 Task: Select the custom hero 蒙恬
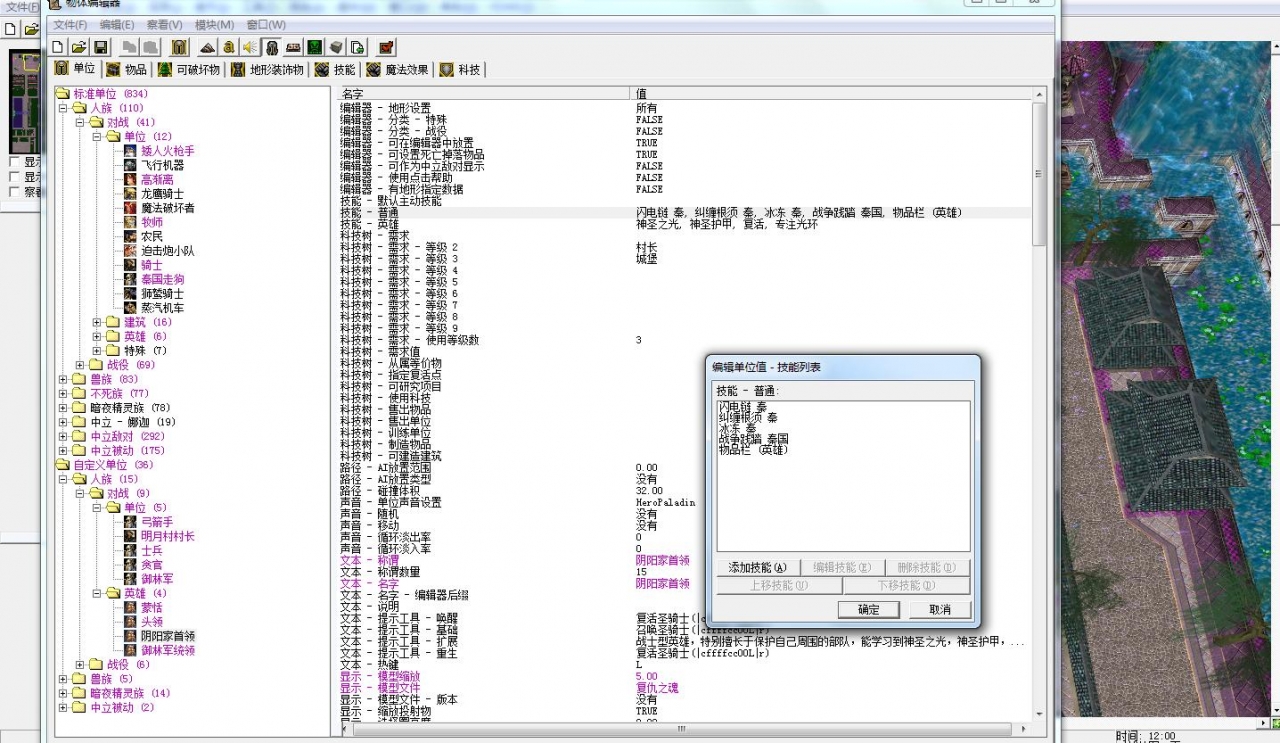click(x=151, y=607)
